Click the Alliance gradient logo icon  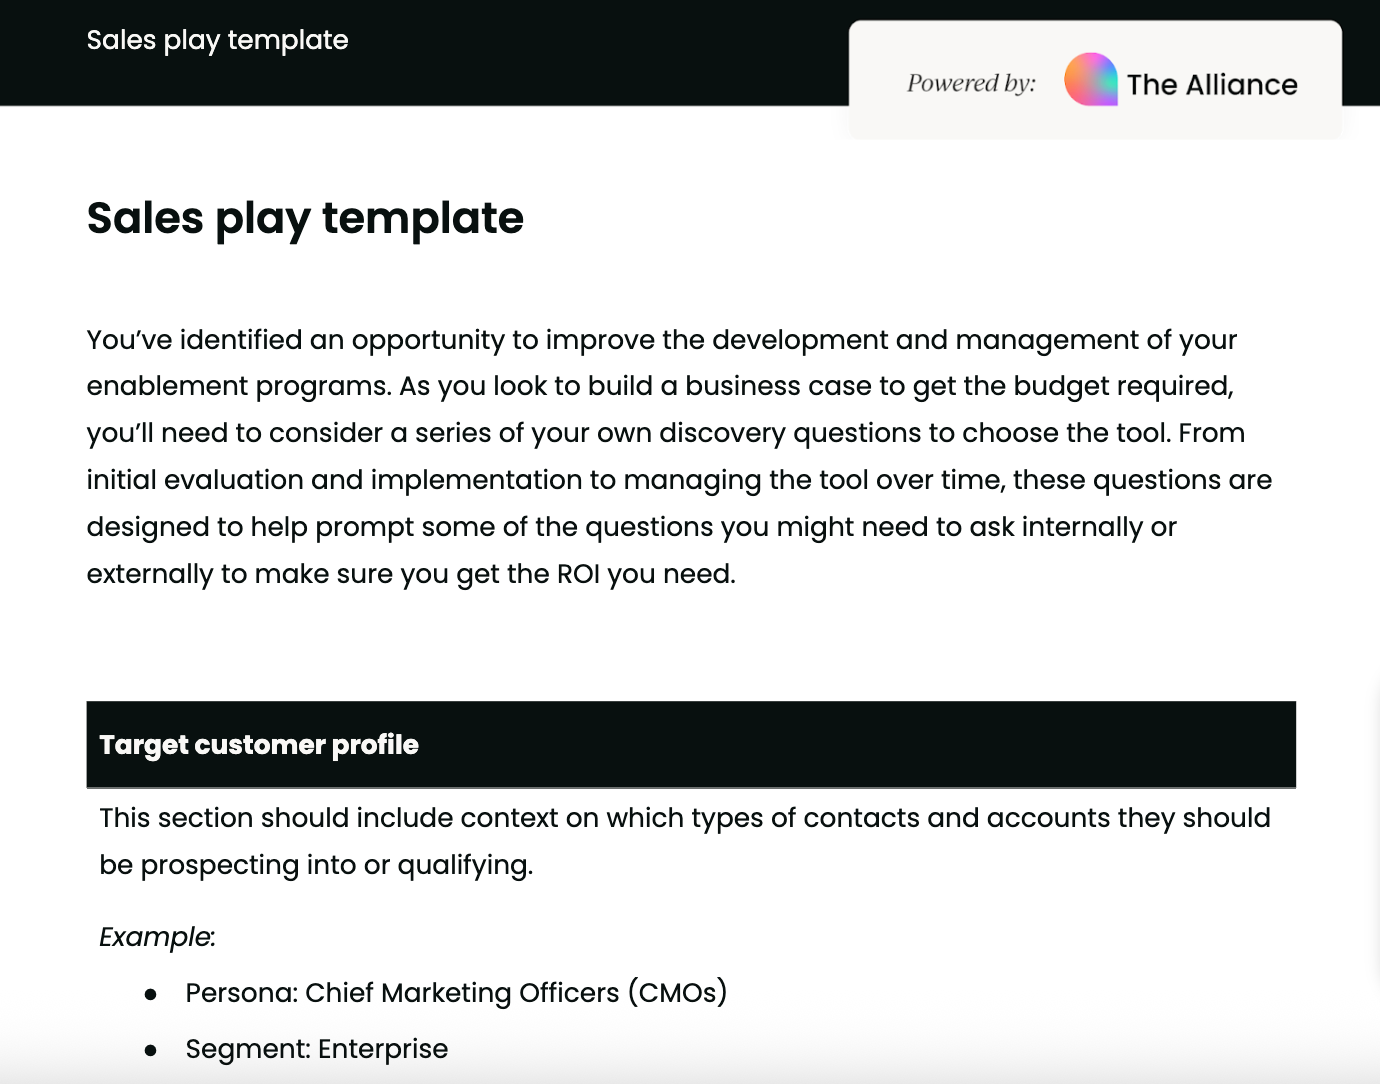pyautogui.click(x=1090, y=80)
